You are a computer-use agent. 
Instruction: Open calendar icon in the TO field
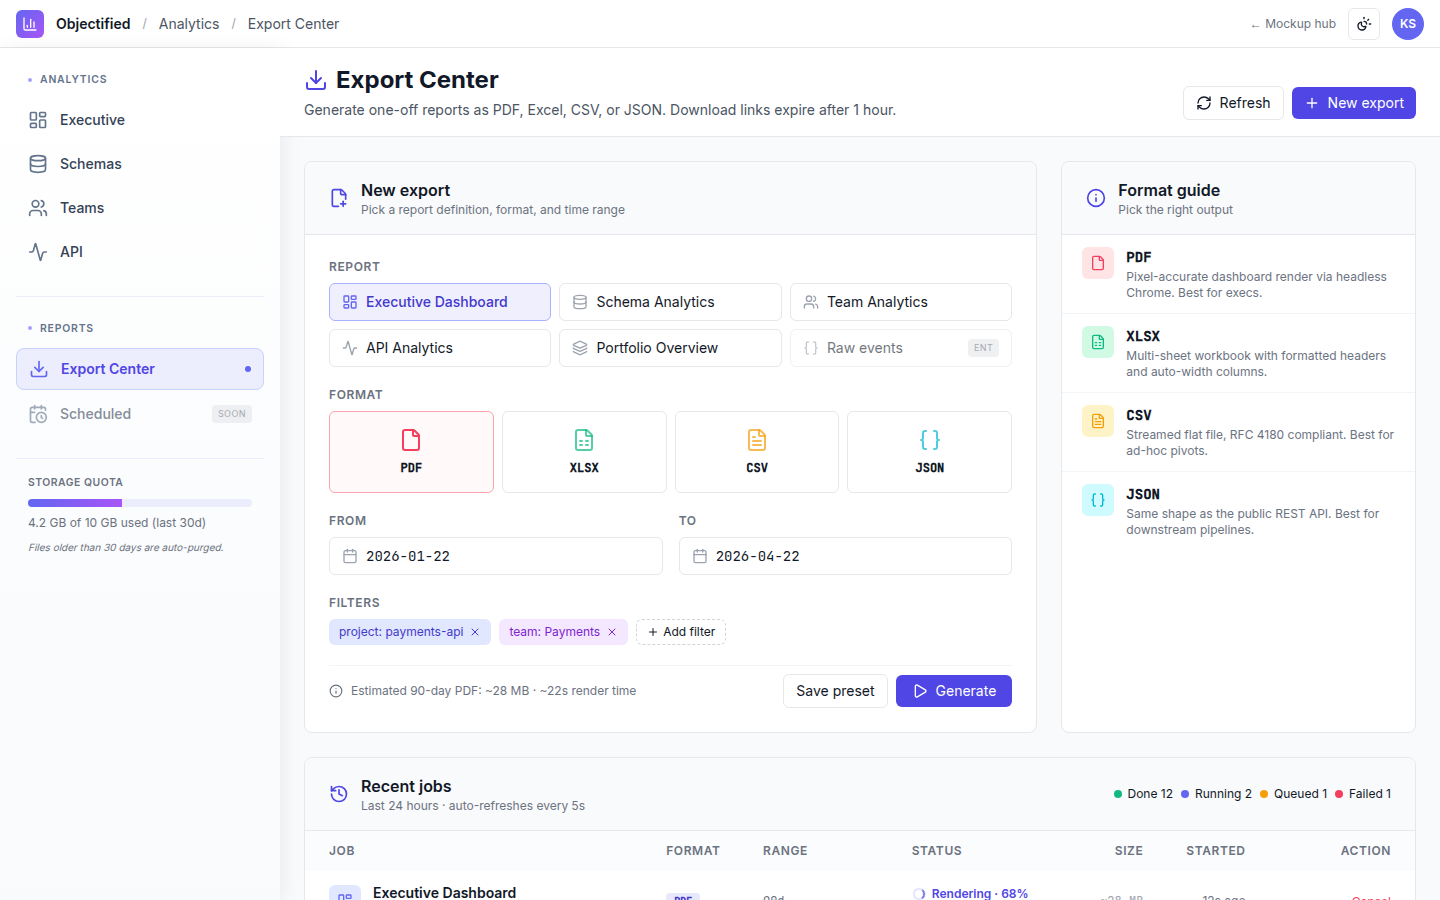700,556
